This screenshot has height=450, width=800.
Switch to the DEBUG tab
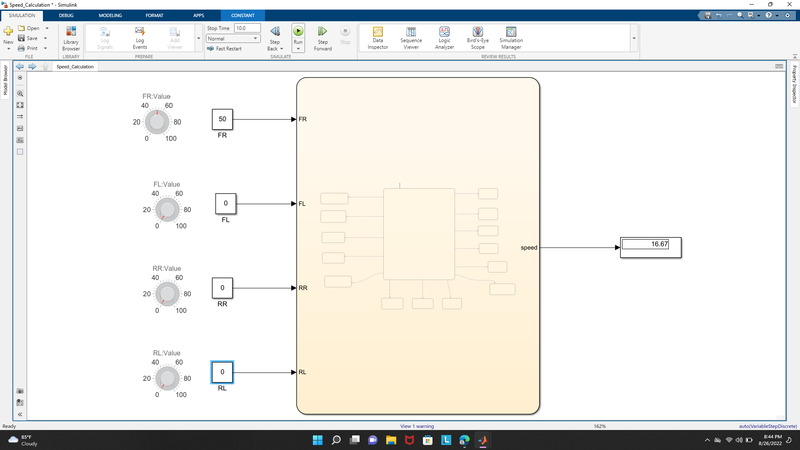(66, 15)
